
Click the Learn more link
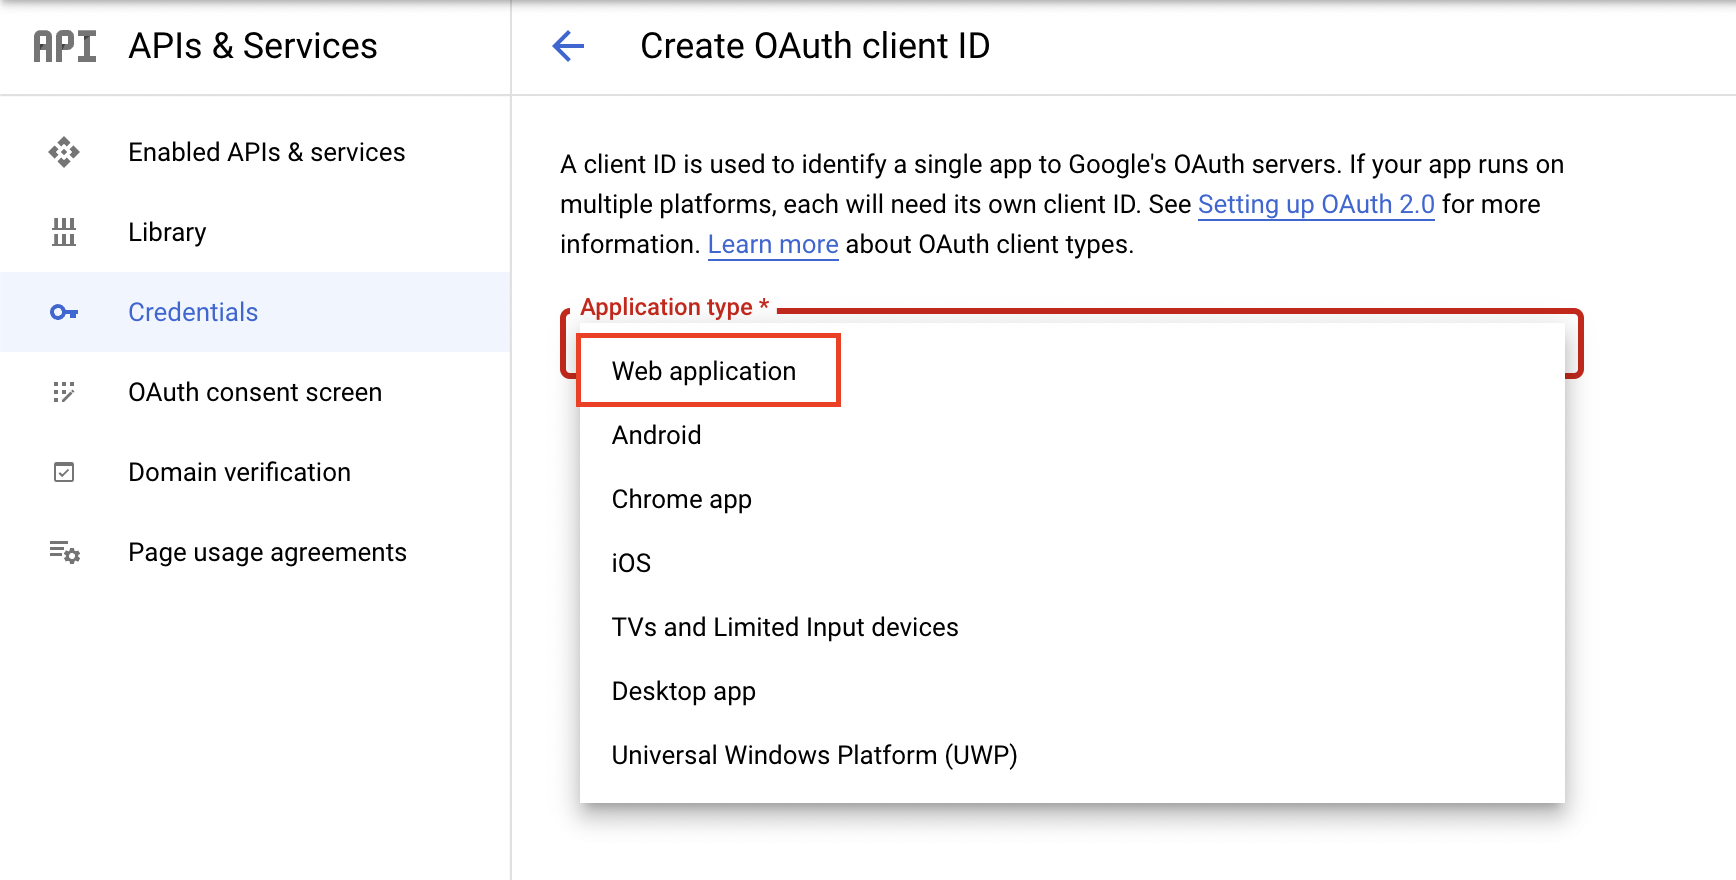[x=773, y=245]
